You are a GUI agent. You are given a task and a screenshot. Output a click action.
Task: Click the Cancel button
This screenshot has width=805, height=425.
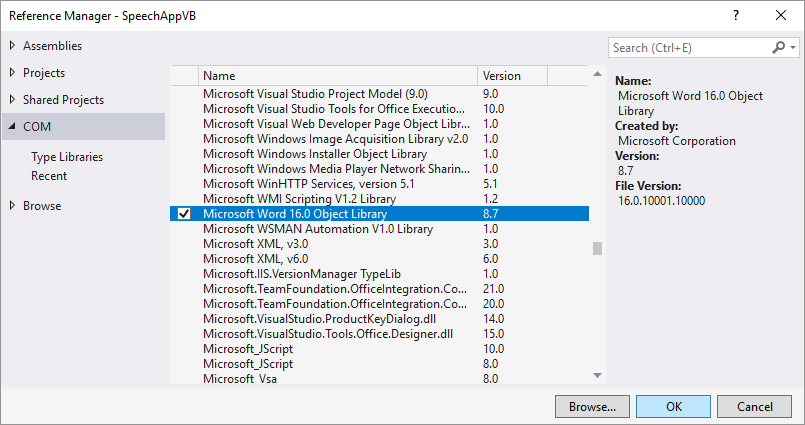tap(755, 407)
